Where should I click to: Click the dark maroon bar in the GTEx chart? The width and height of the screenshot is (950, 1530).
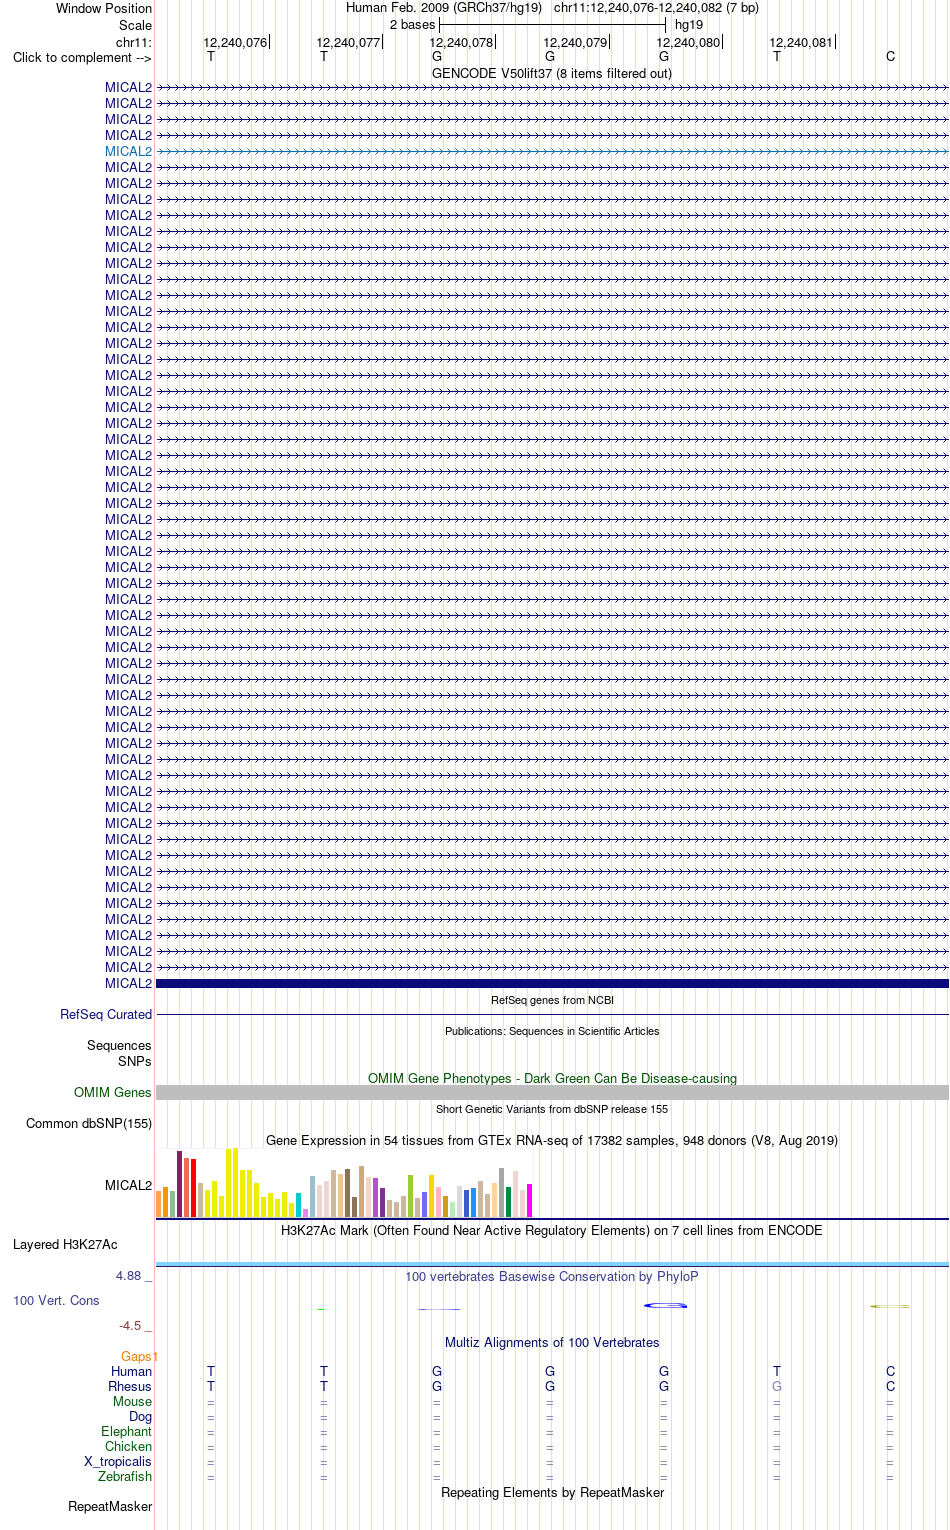[x=180, y=1184]
